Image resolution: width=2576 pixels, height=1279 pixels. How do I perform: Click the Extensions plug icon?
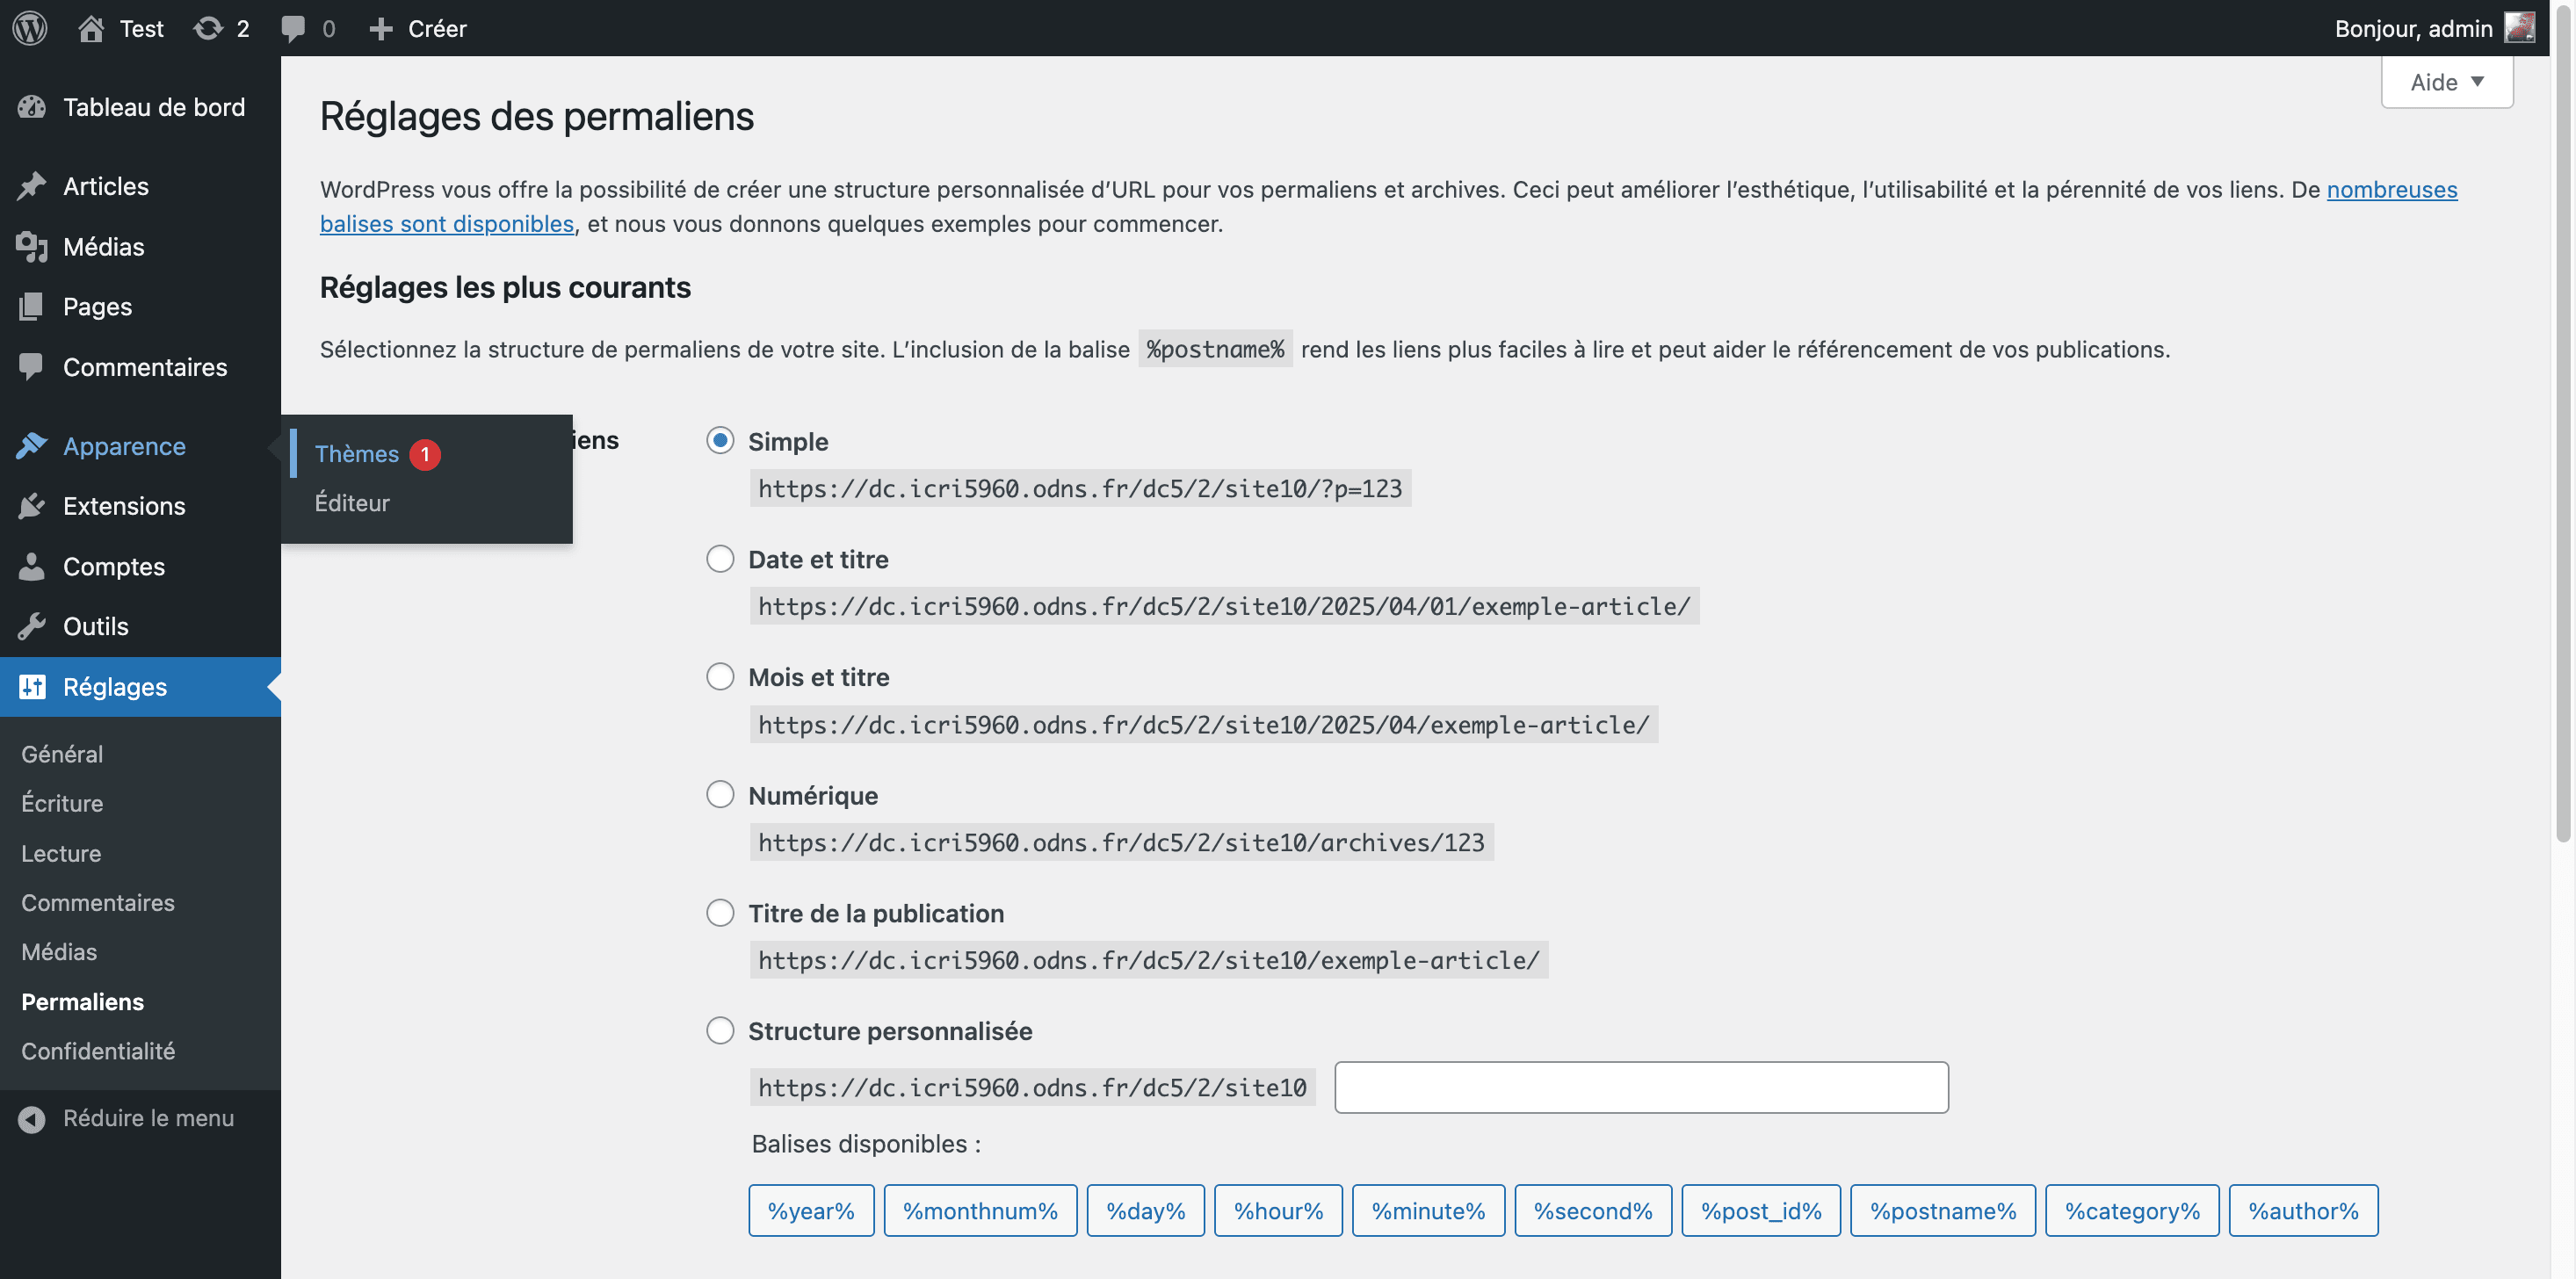32,506
